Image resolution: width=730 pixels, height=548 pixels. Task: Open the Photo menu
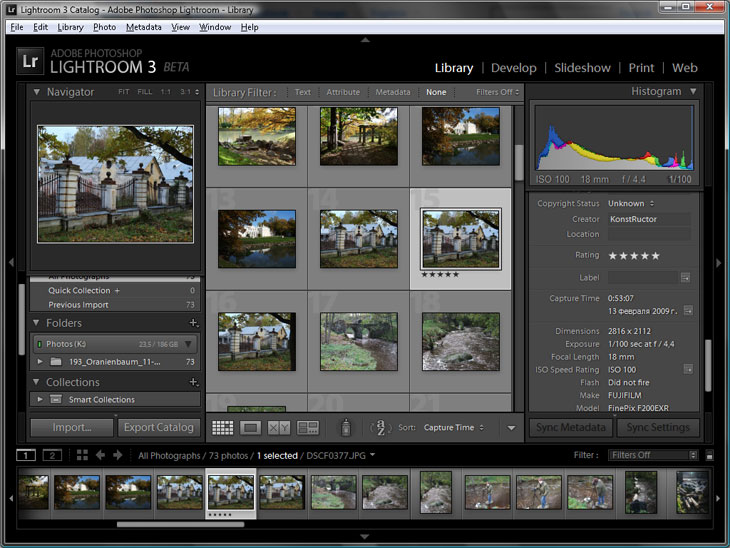click(x=104, y=27)
